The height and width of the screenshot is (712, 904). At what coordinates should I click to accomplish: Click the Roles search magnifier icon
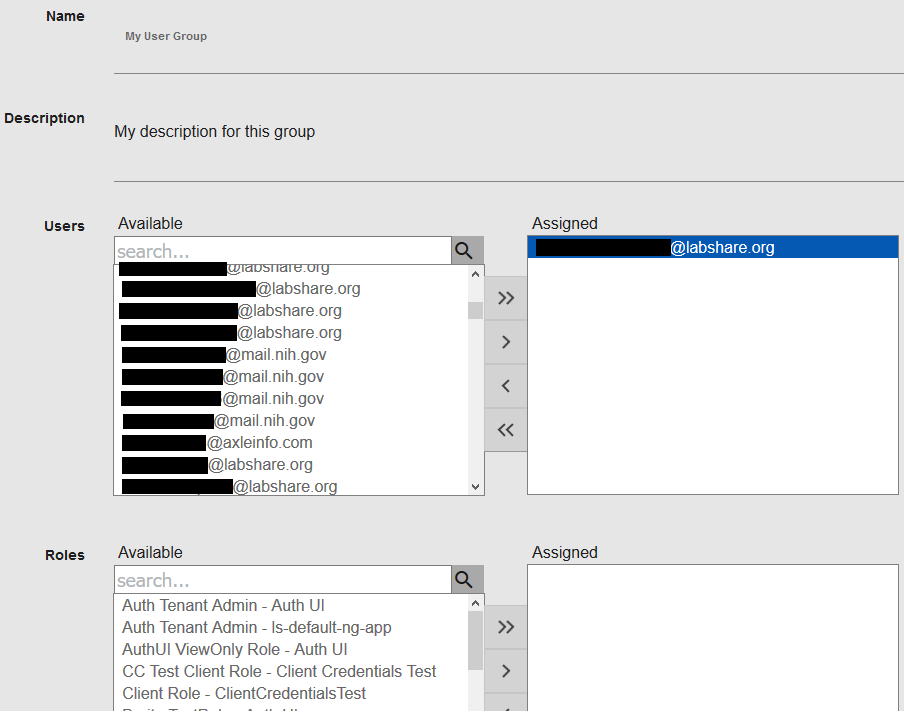[468, 579]
